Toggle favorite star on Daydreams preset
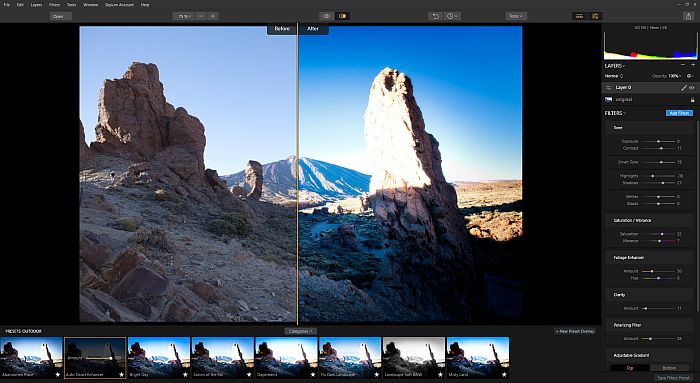This screenshot has width=700, height=383. 313,375
